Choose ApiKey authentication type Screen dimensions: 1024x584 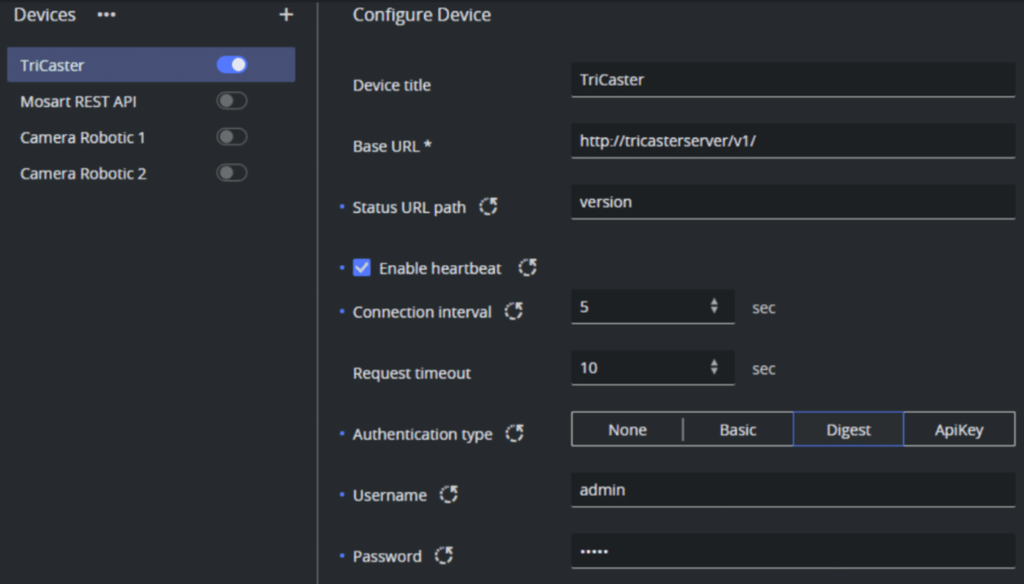(x=959, y=430)
